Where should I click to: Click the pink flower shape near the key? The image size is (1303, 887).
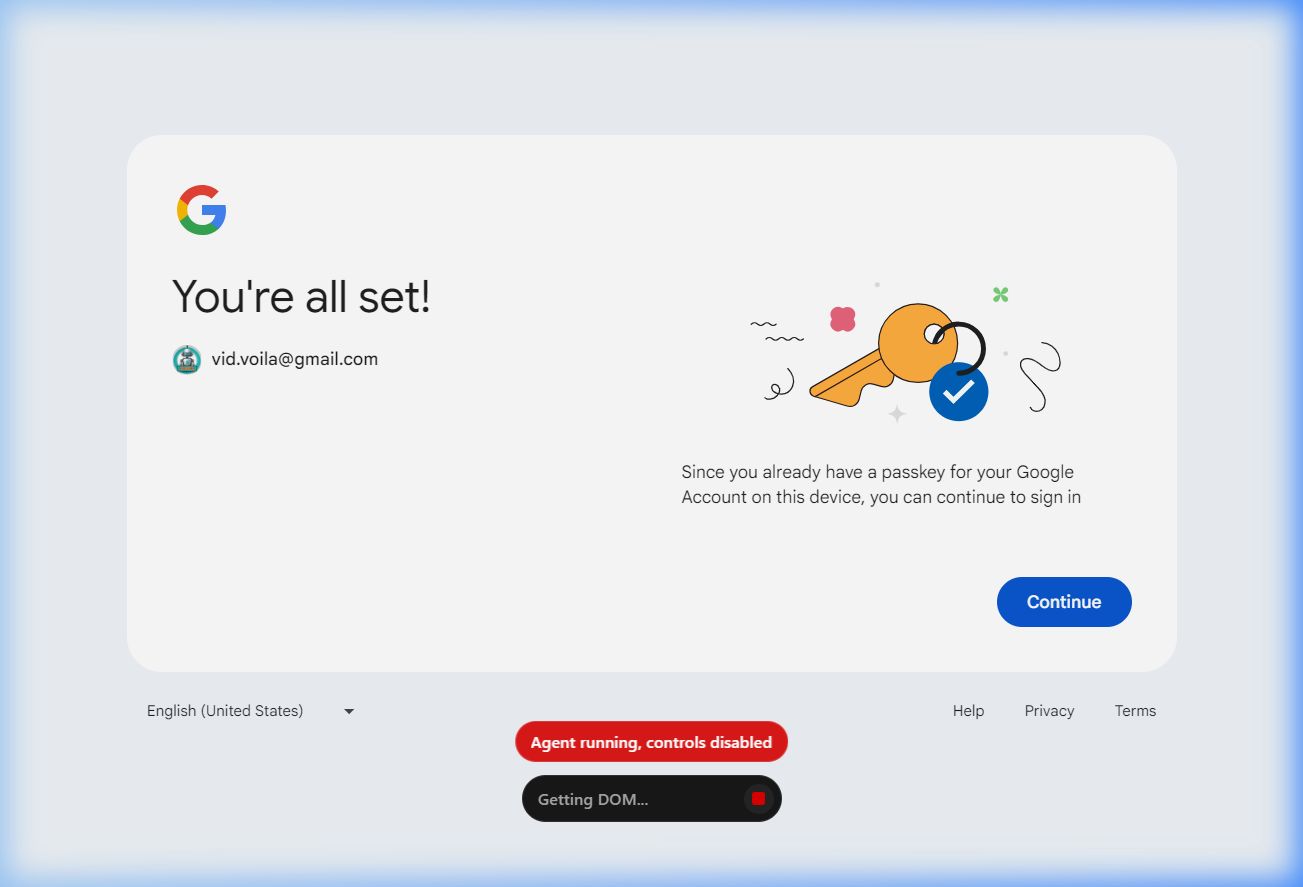tap(843, 319)
